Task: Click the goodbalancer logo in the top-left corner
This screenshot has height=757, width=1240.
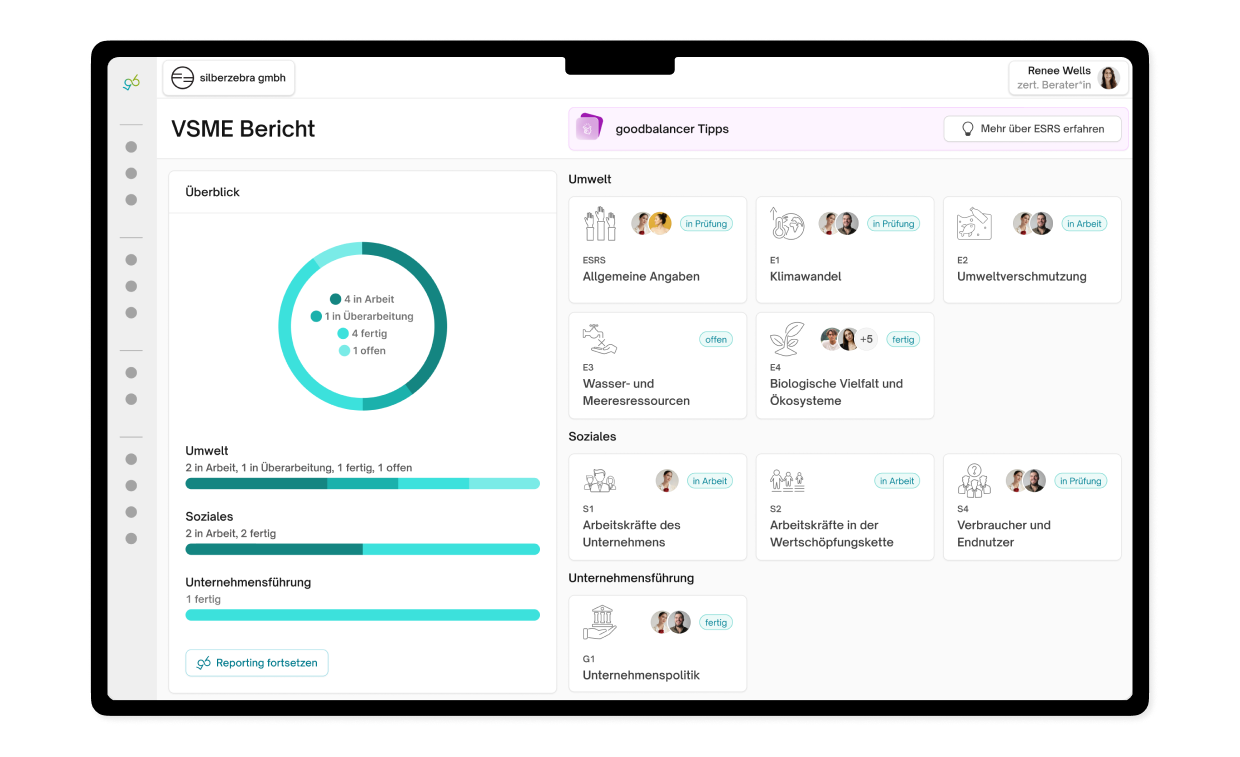Action: [131, 82]
